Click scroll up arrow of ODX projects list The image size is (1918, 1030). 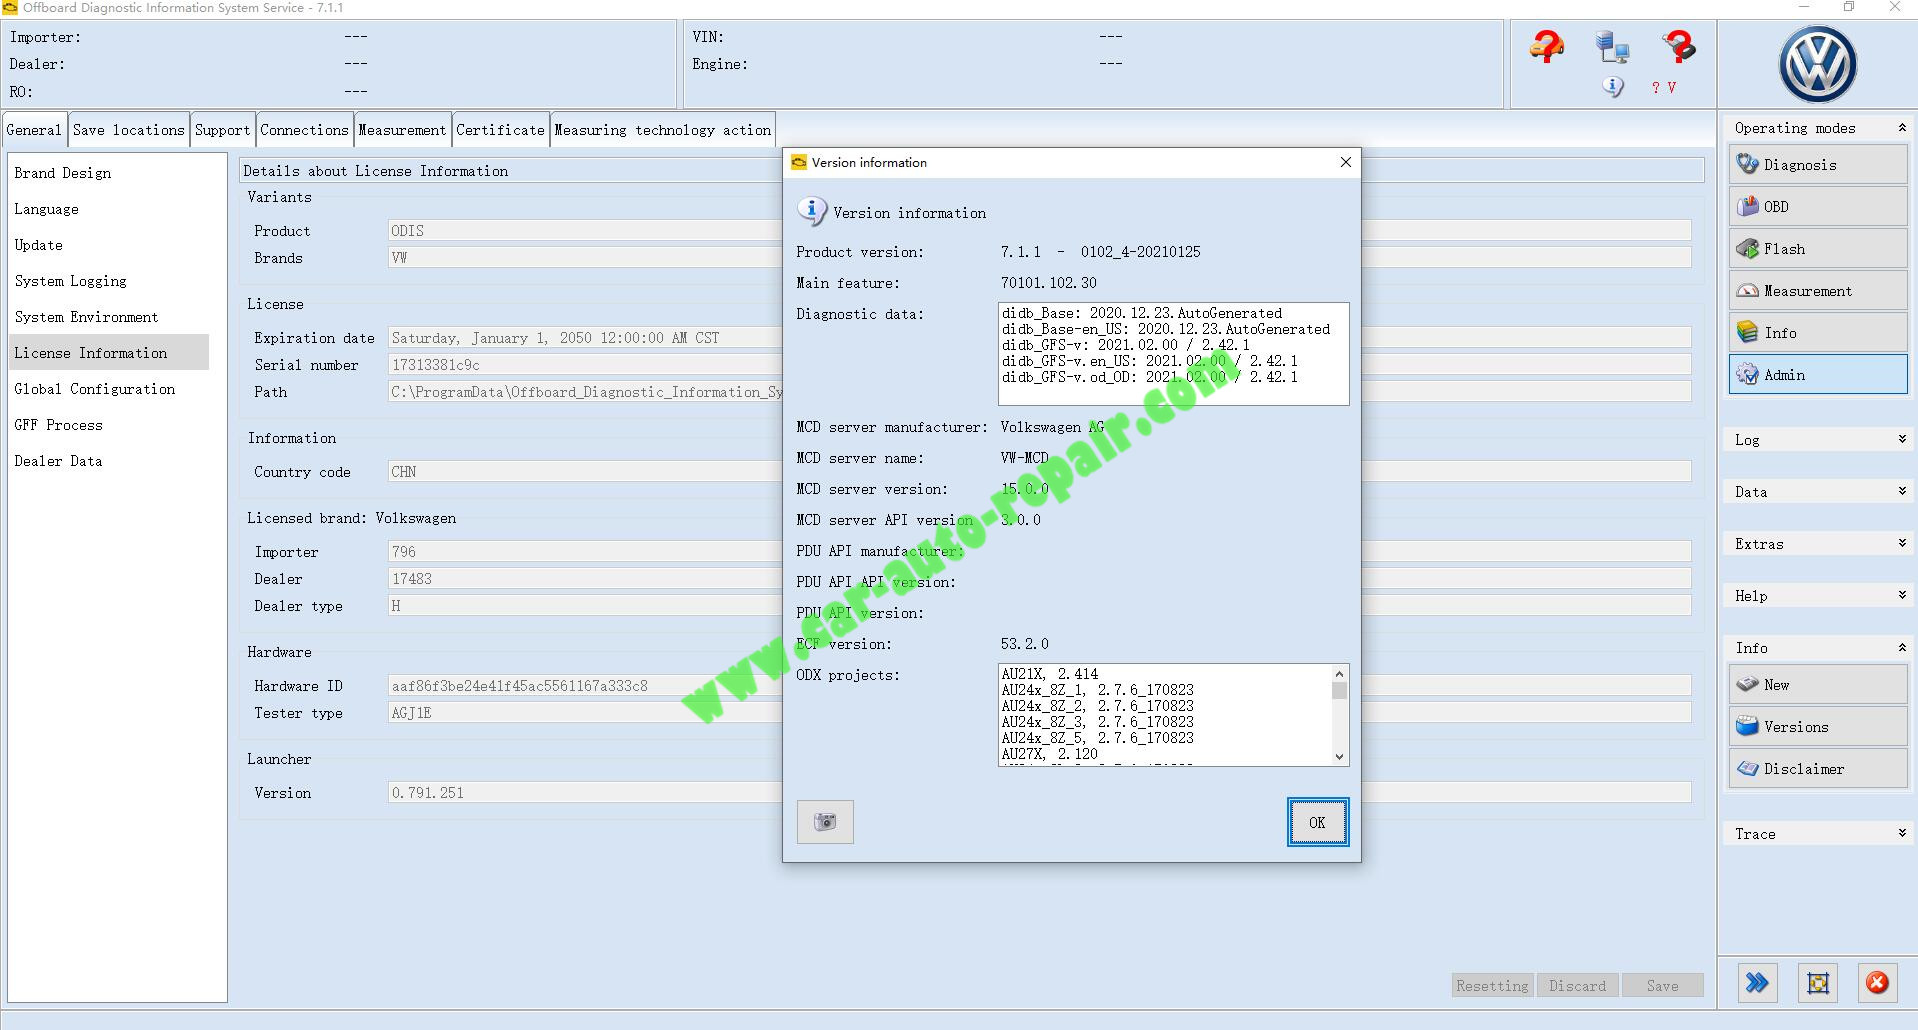[x=1339, y=673]
